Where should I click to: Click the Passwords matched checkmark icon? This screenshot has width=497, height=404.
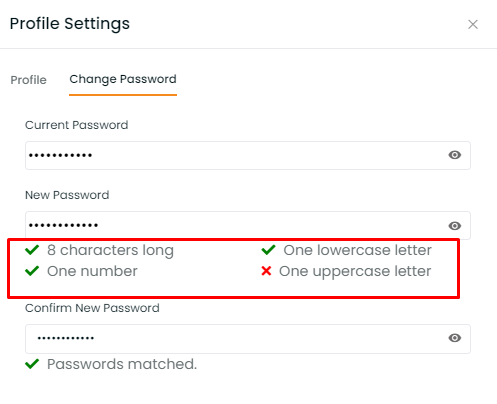32,364
